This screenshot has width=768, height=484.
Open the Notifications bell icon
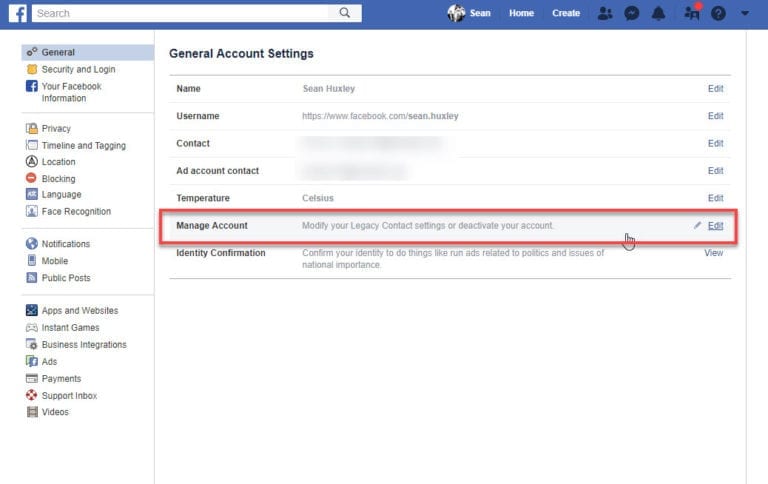point(658,13)
